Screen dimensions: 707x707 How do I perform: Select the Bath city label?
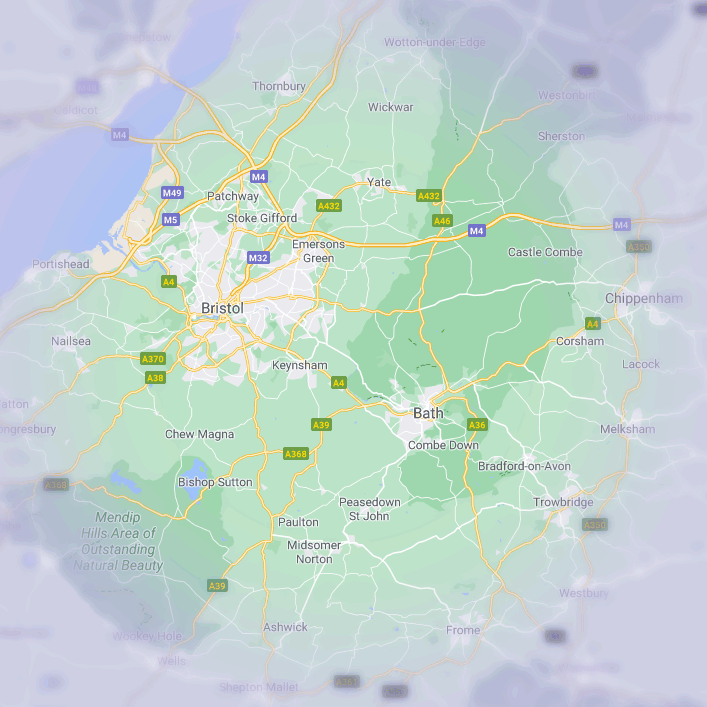[428, 412]
